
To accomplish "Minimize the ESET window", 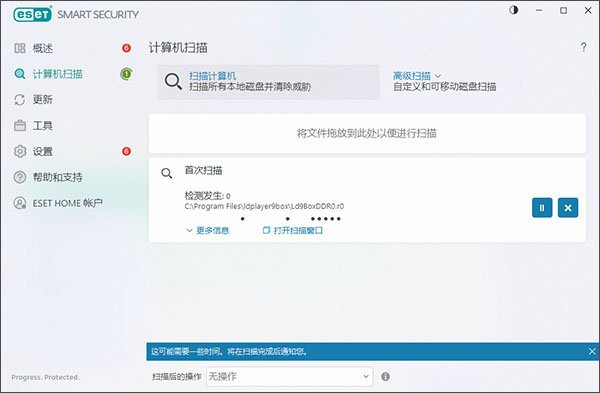I will tap(539, 10).
